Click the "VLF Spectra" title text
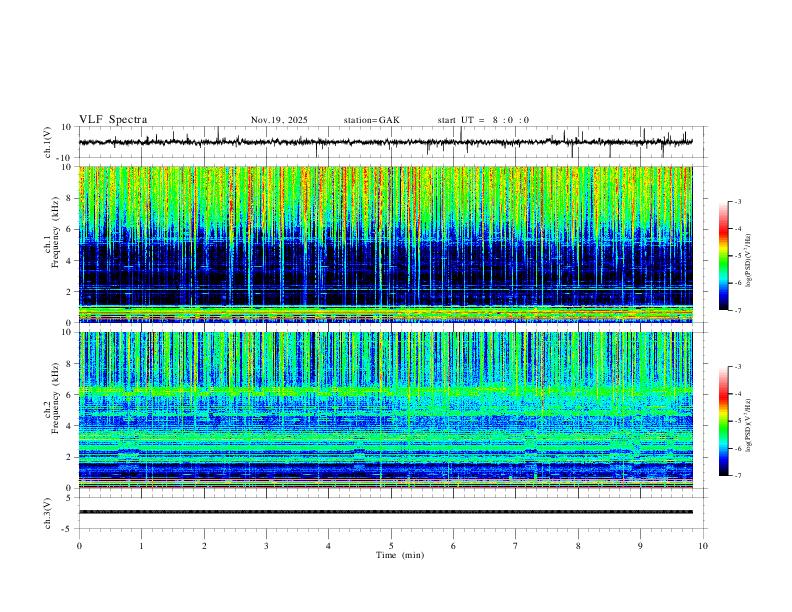The width and height of the screenshot is (792, 612). click(x=113, y=120)
